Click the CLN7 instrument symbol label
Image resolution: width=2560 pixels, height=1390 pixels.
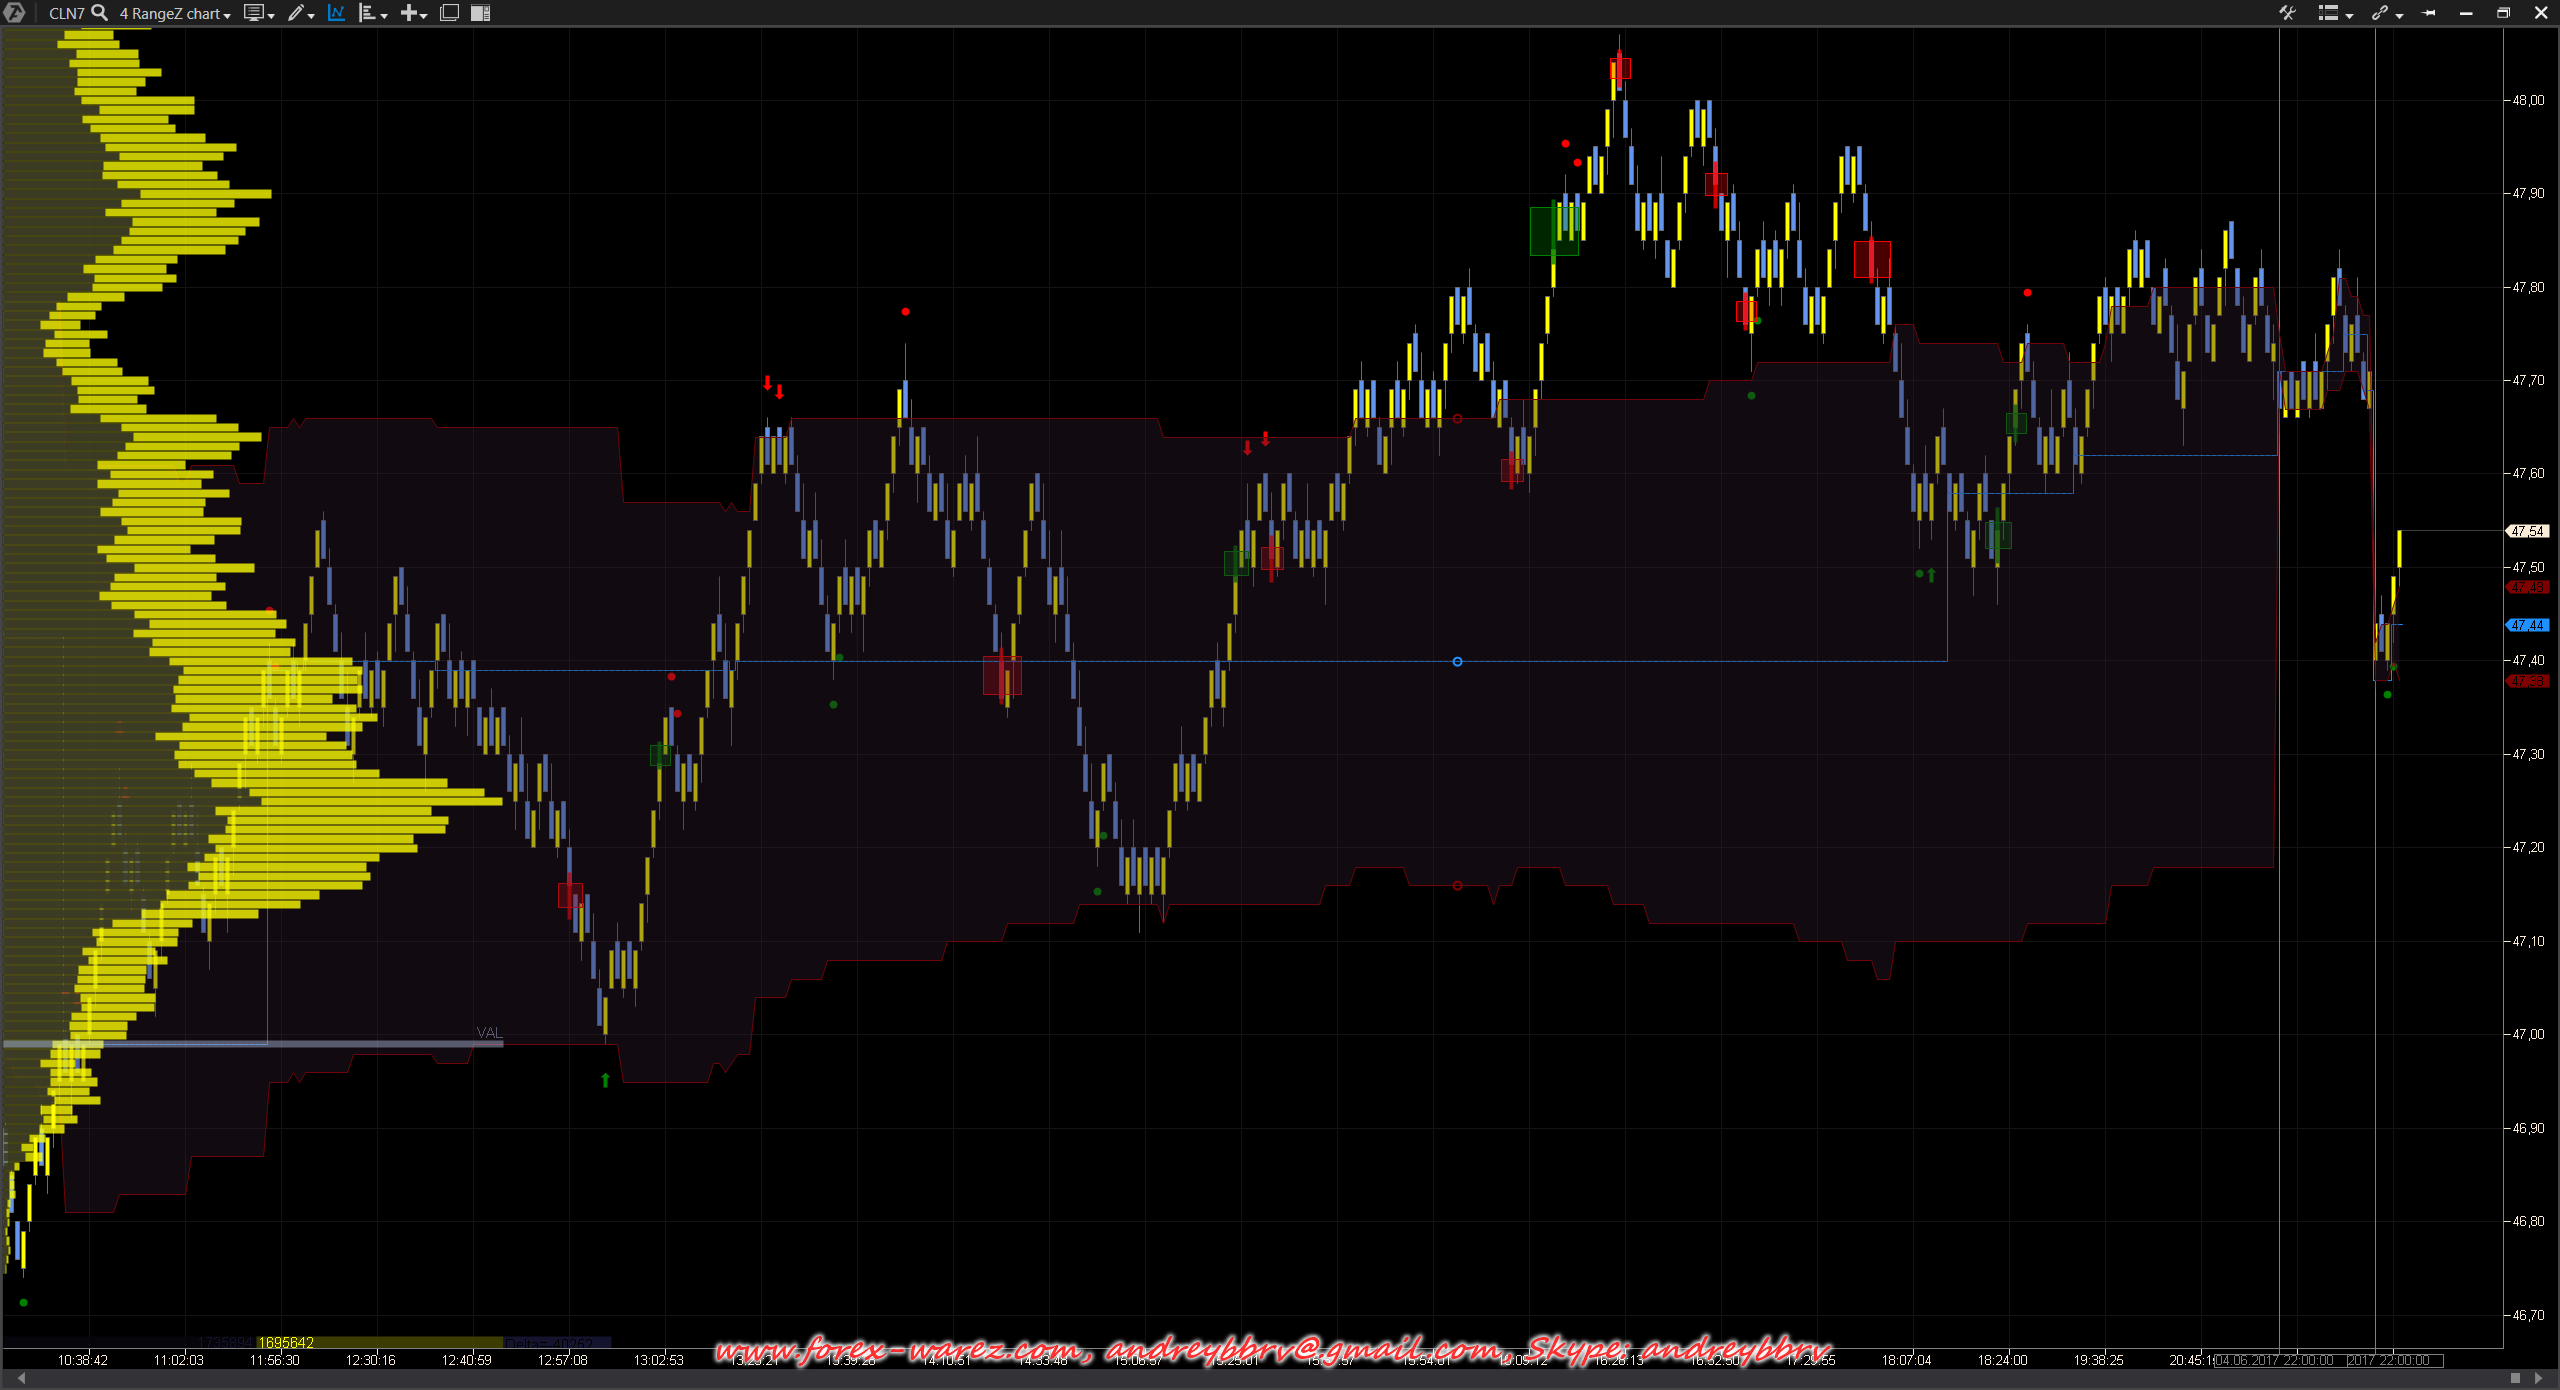click(x=66, y=14)
